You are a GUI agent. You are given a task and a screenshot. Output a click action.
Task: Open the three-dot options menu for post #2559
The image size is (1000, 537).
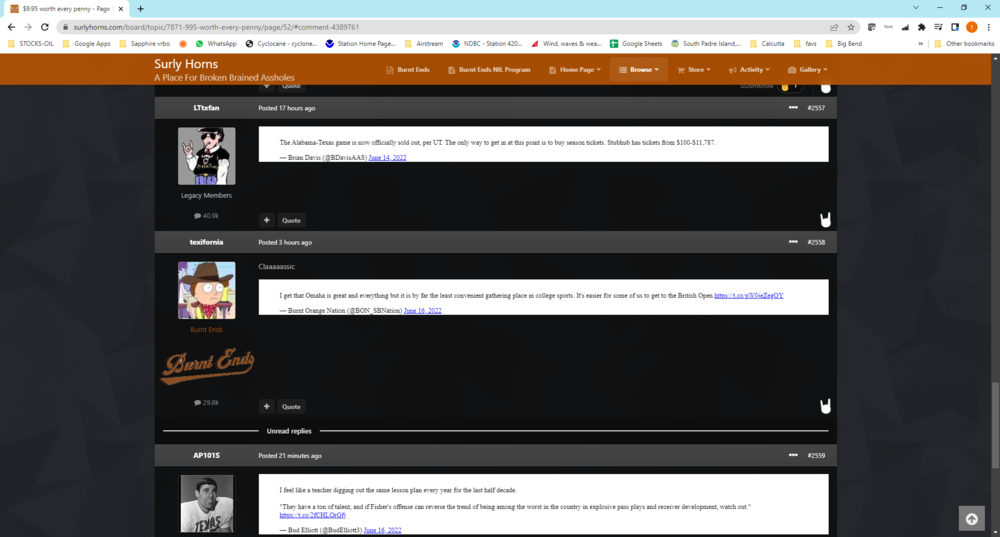coord(793,455)
